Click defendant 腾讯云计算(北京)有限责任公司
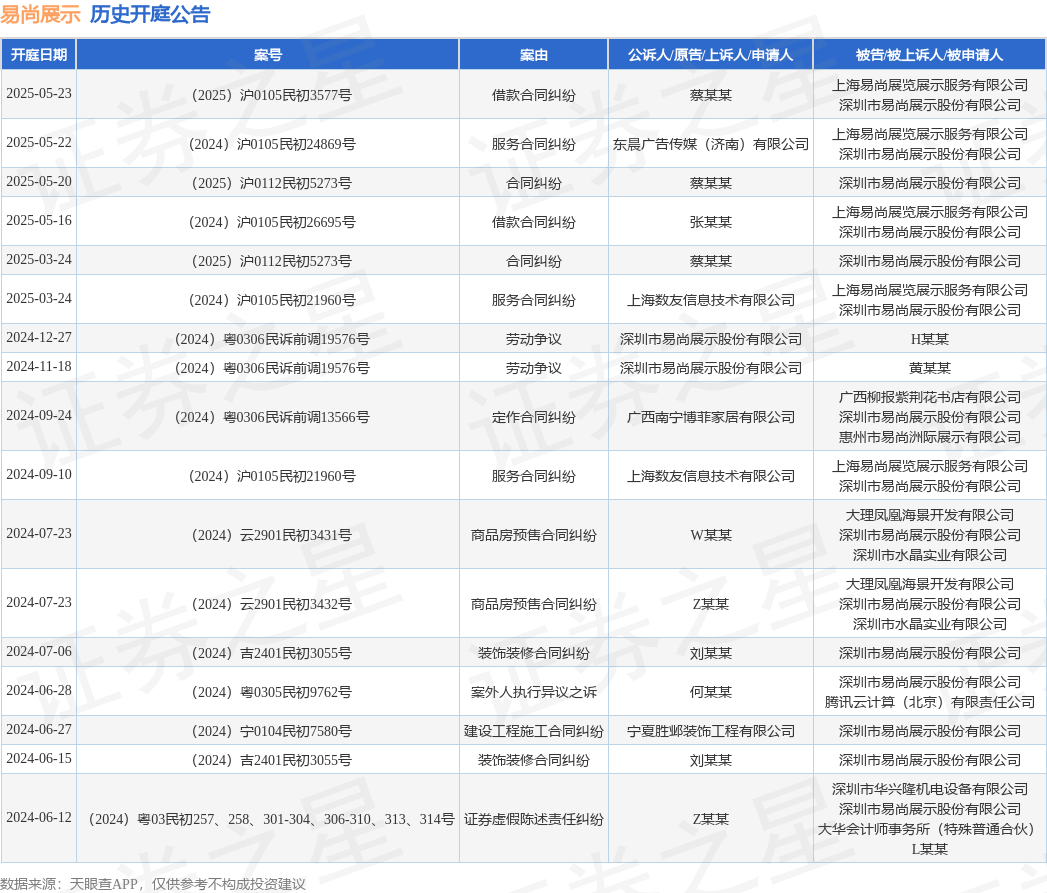 (929, 702)
